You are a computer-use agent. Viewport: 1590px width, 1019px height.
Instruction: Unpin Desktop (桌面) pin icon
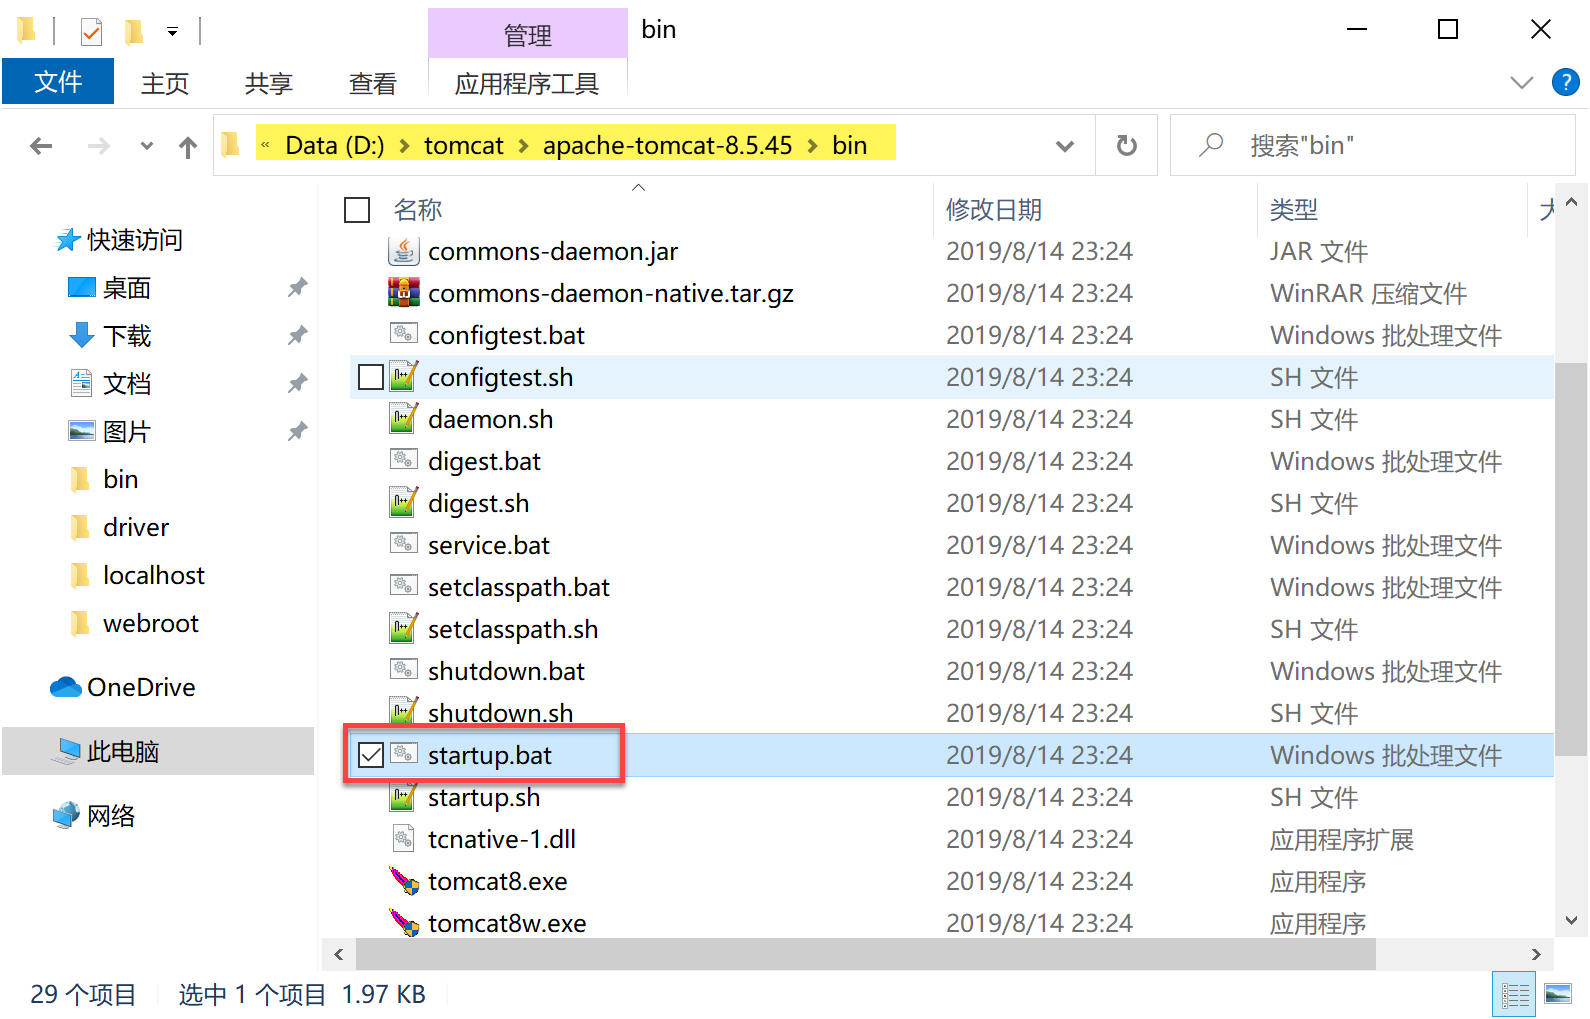297,288
